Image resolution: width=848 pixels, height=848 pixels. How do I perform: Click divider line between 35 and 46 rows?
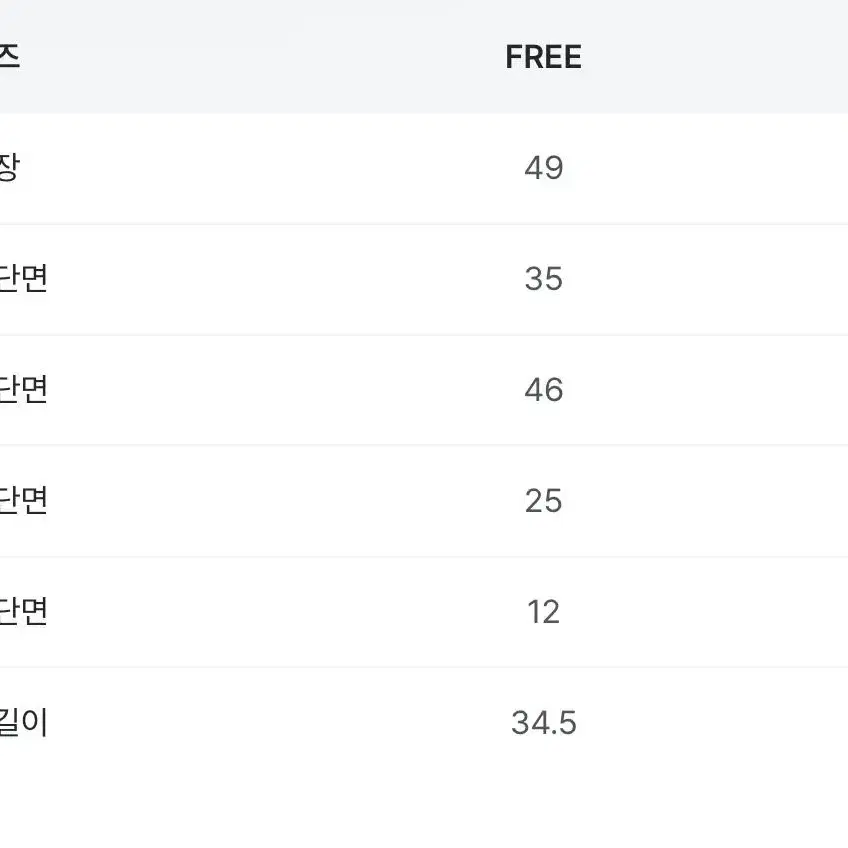pos(424,335)
